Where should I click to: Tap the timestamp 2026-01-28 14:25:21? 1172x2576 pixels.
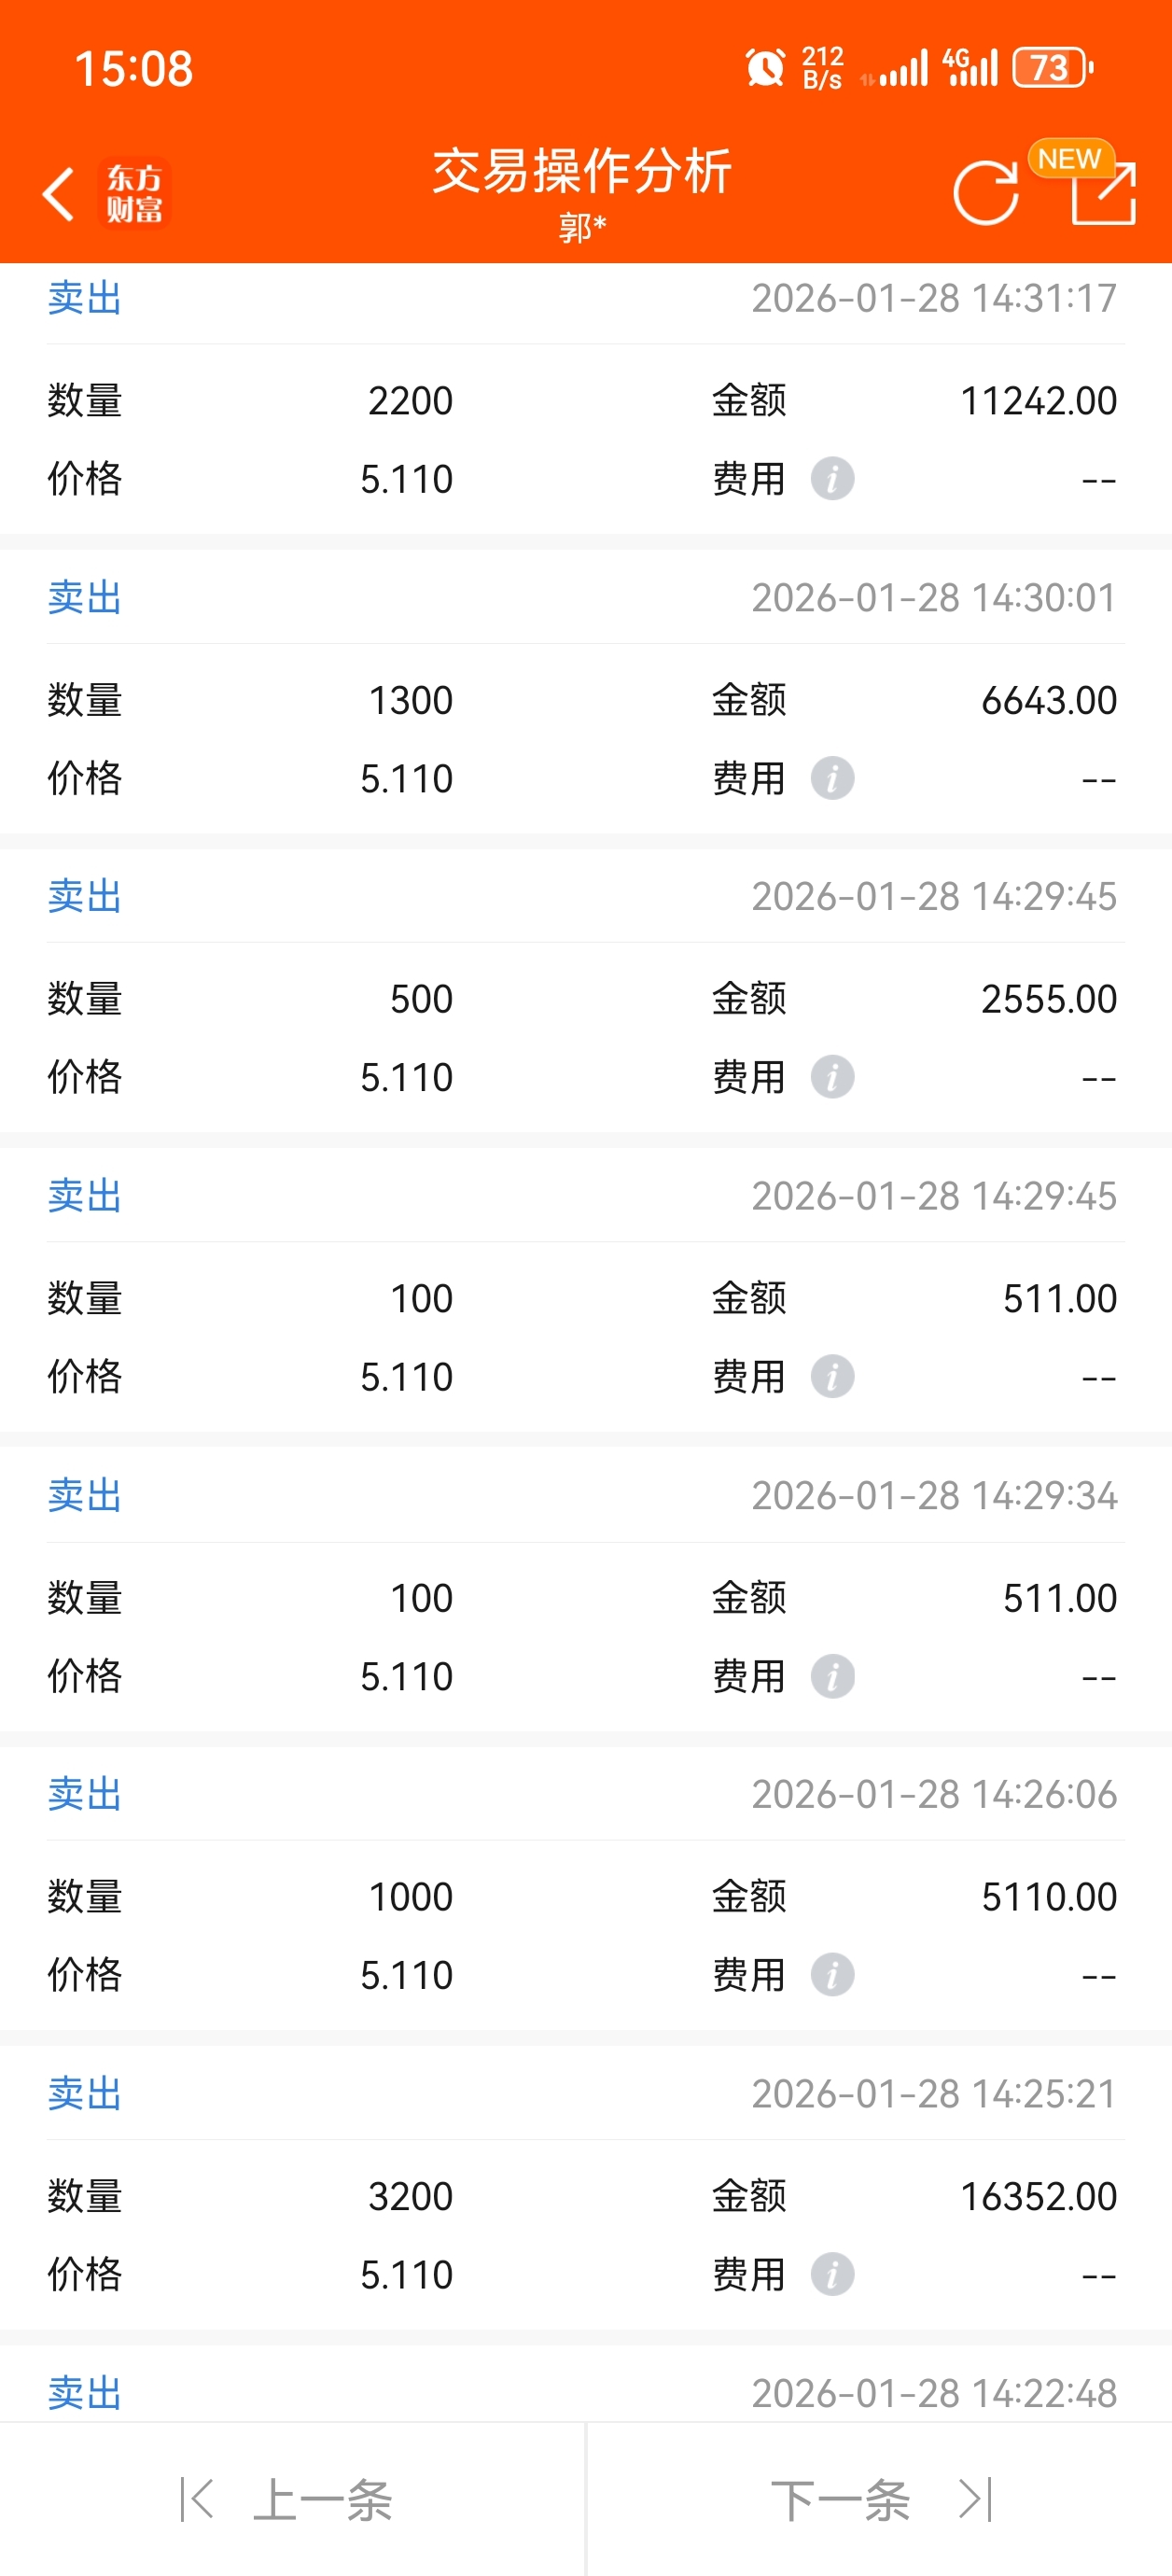pos(934,2093)
